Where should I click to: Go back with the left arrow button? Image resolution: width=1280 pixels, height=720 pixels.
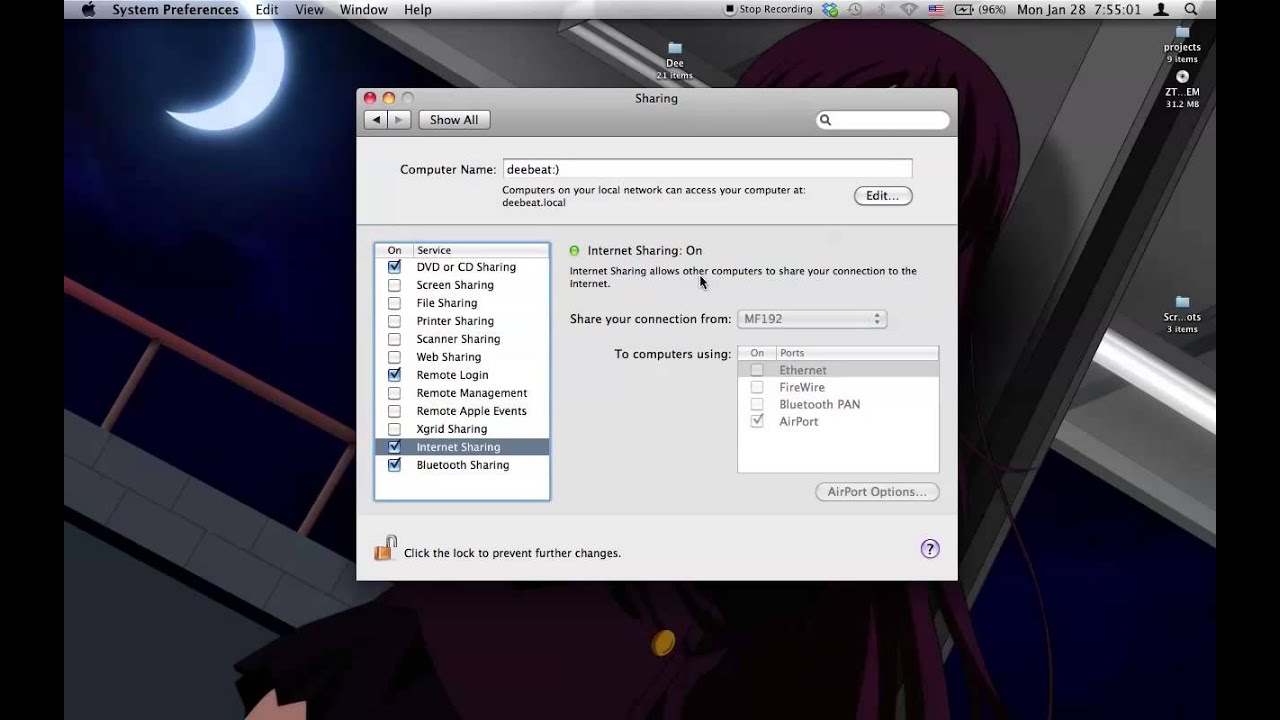pyautogui.click(x=376, y=120)
